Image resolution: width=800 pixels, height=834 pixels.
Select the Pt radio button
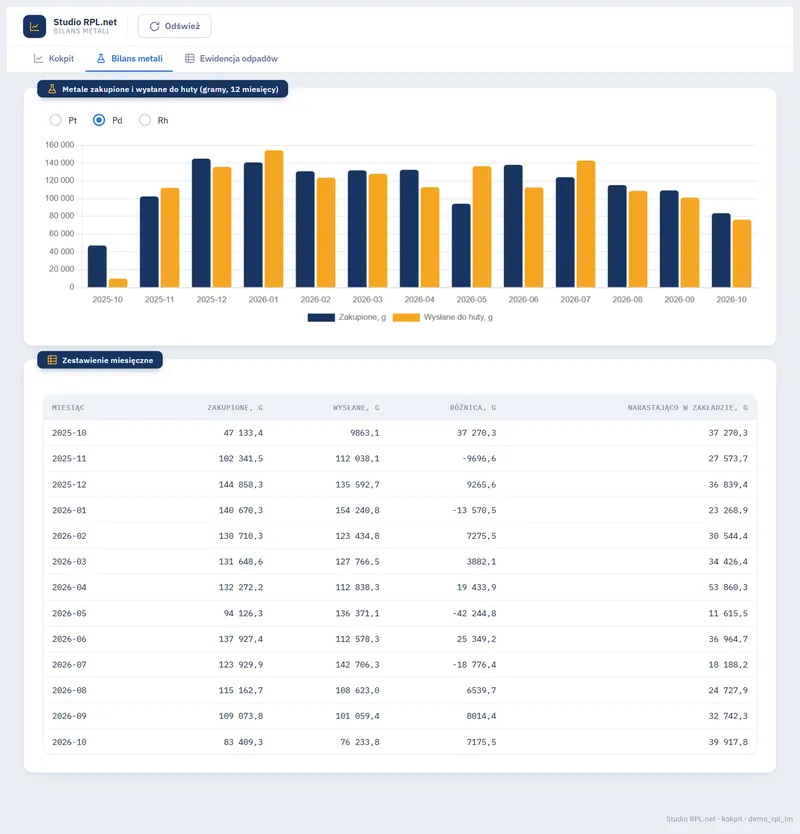(x=55, y=120)
